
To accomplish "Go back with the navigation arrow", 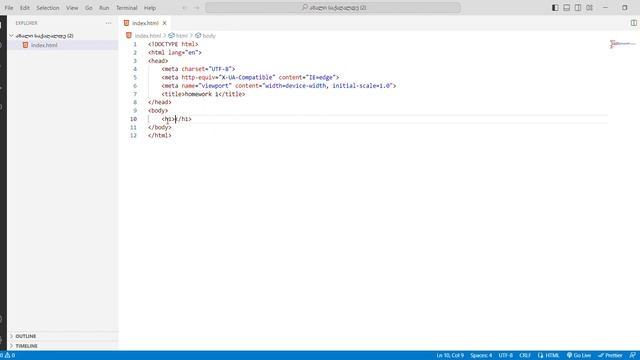I will (x=184, y=8).
